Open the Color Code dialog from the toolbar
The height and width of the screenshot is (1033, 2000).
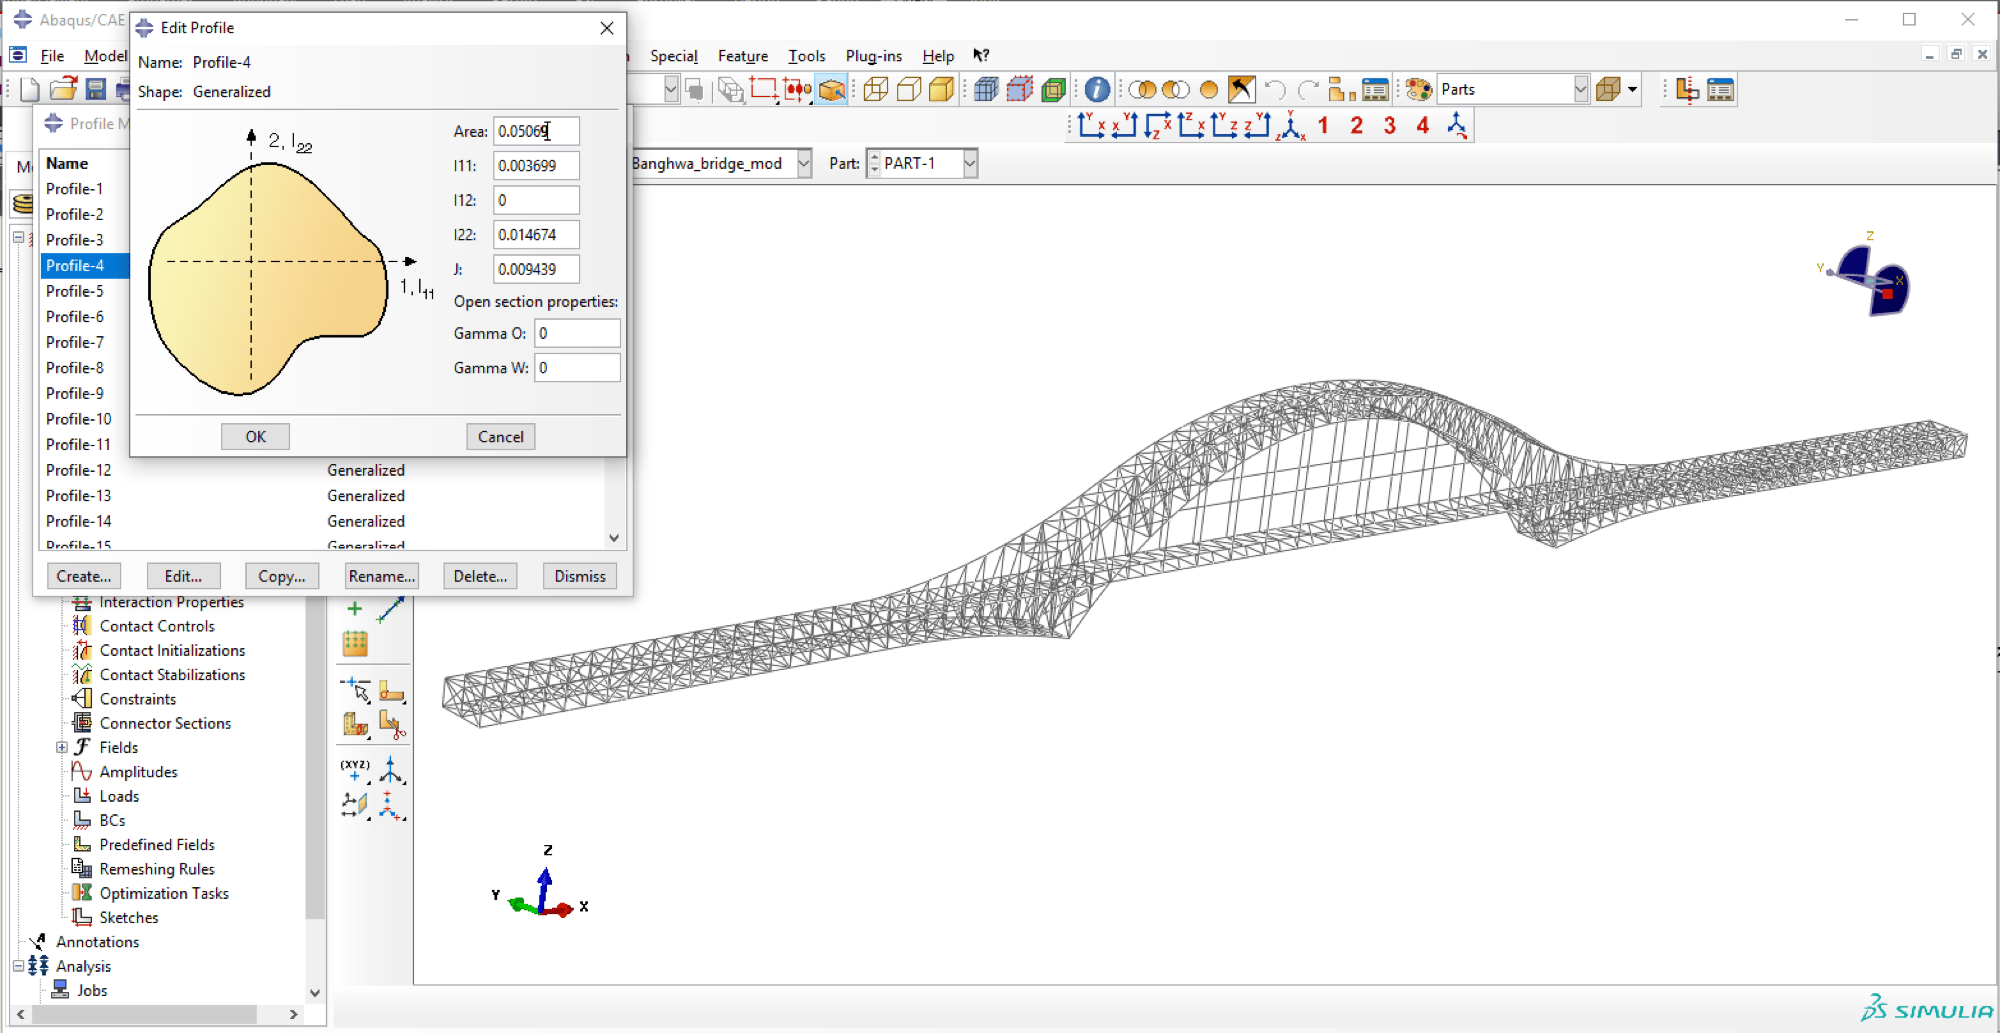(1419, 90)
